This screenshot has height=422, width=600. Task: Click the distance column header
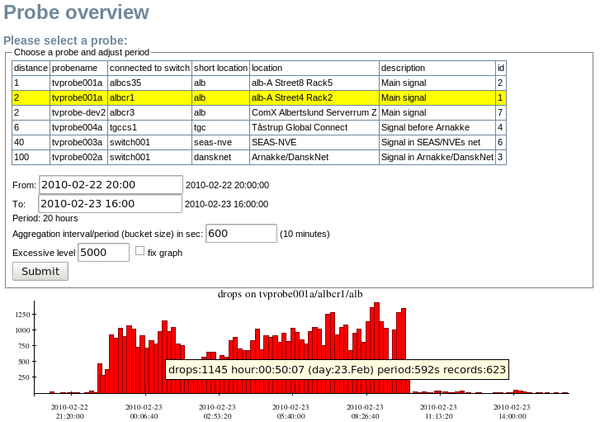click(30, 68)
